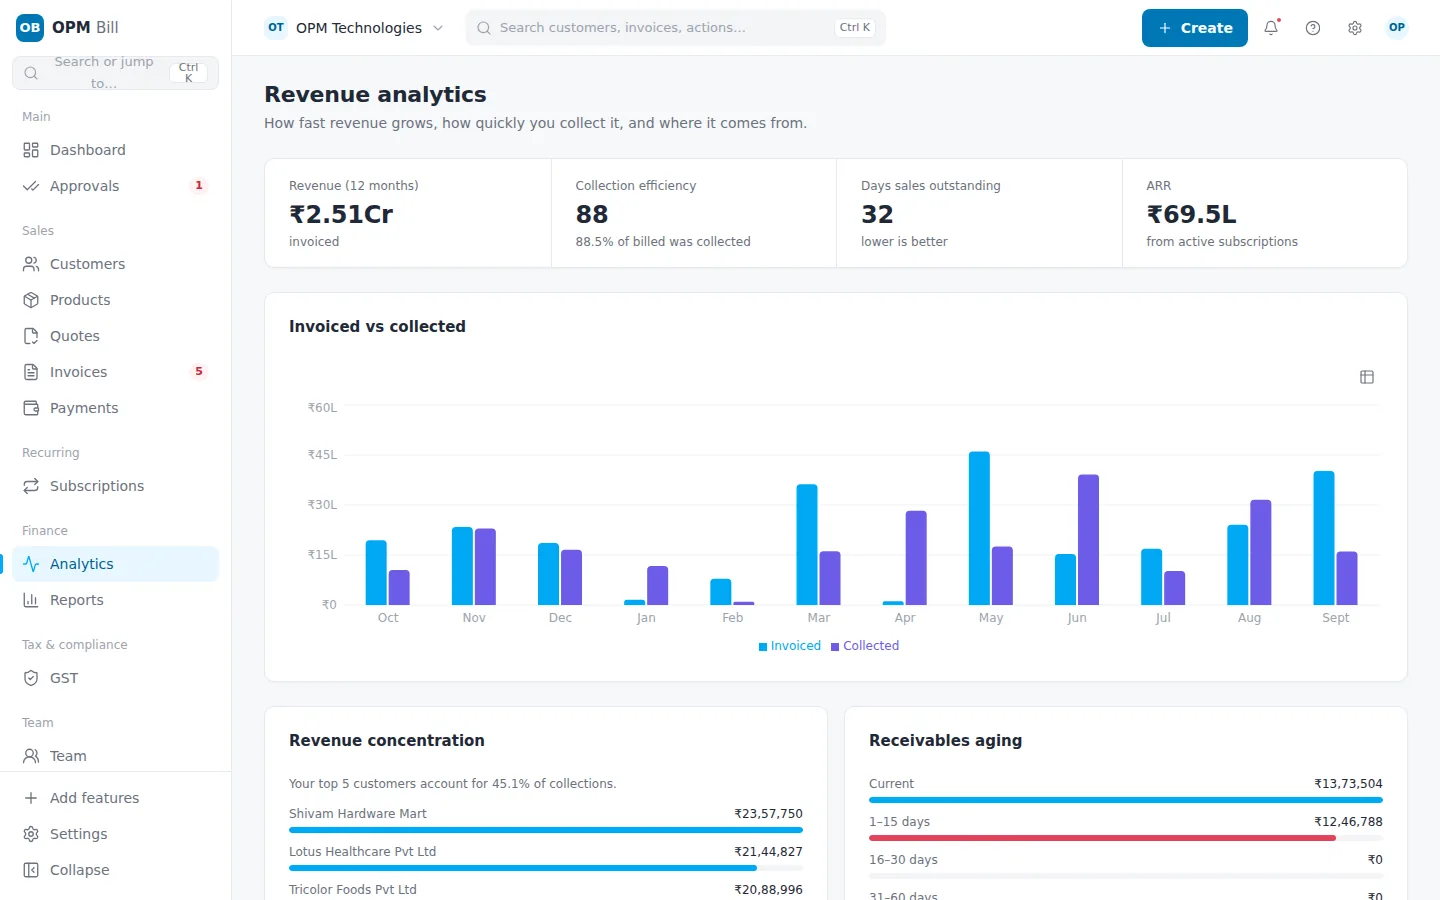
Task: Open the GST compliance page
Action: point(115,678)
